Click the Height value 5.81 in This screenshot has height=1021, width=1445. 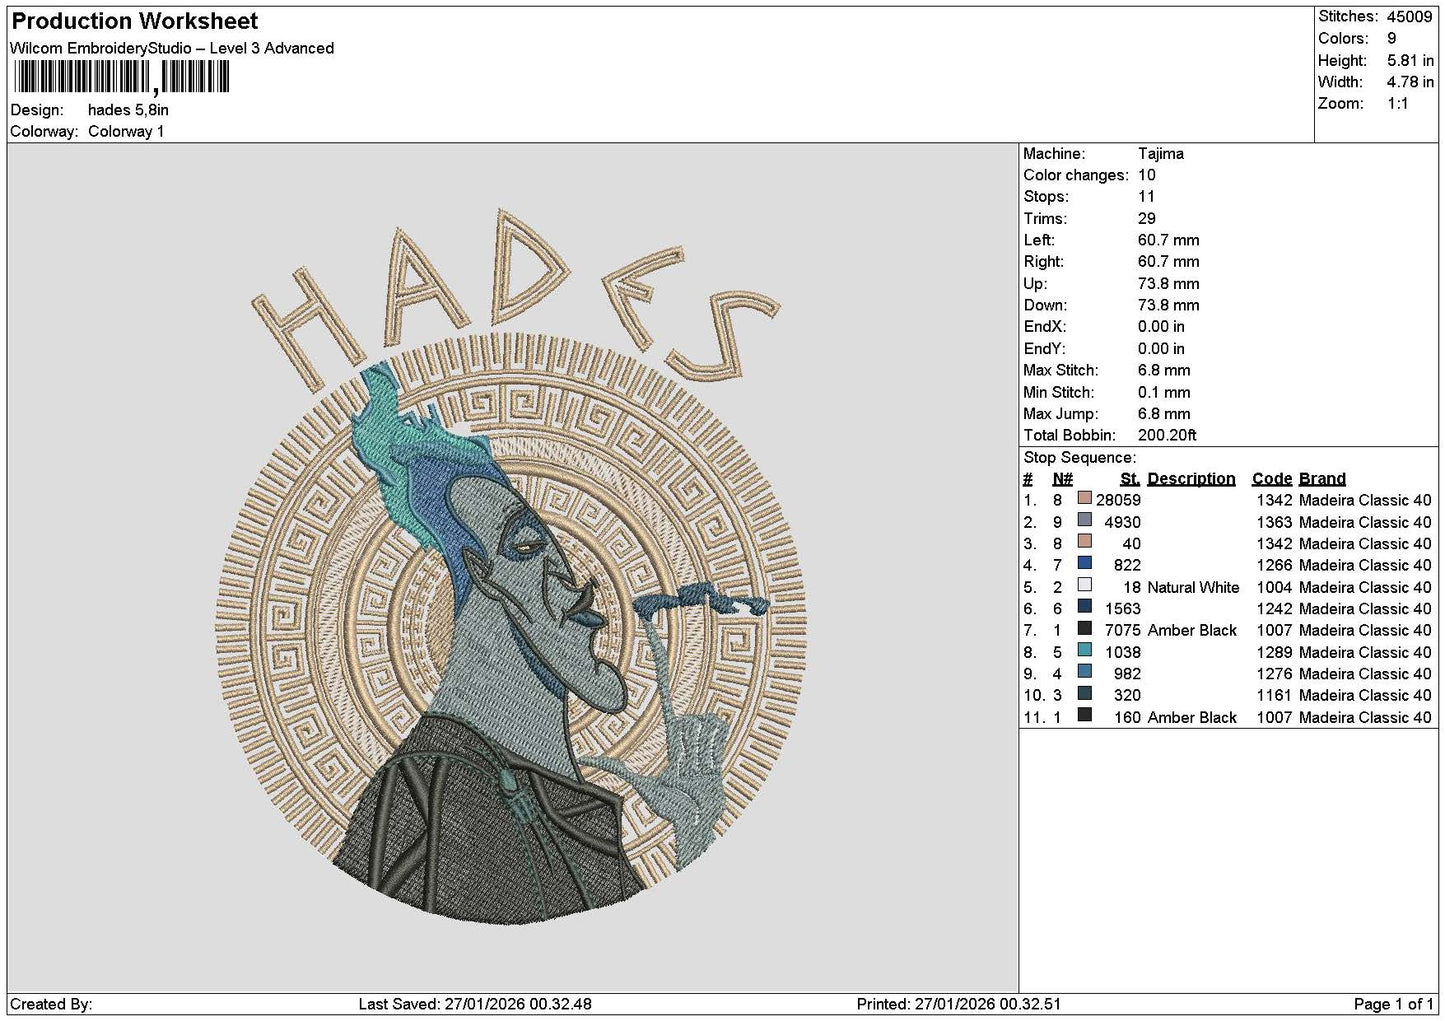tap(1410, 60)
